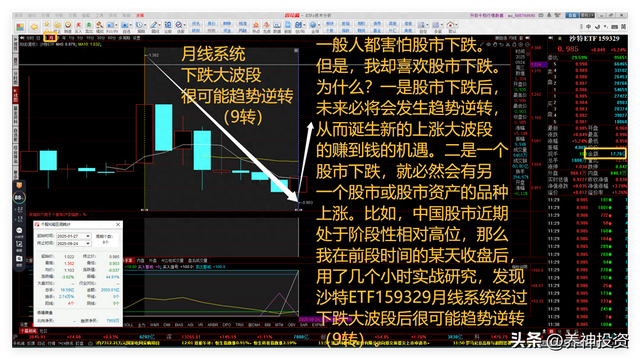Expand the 周期 dropdown arrow

point(145,25)
